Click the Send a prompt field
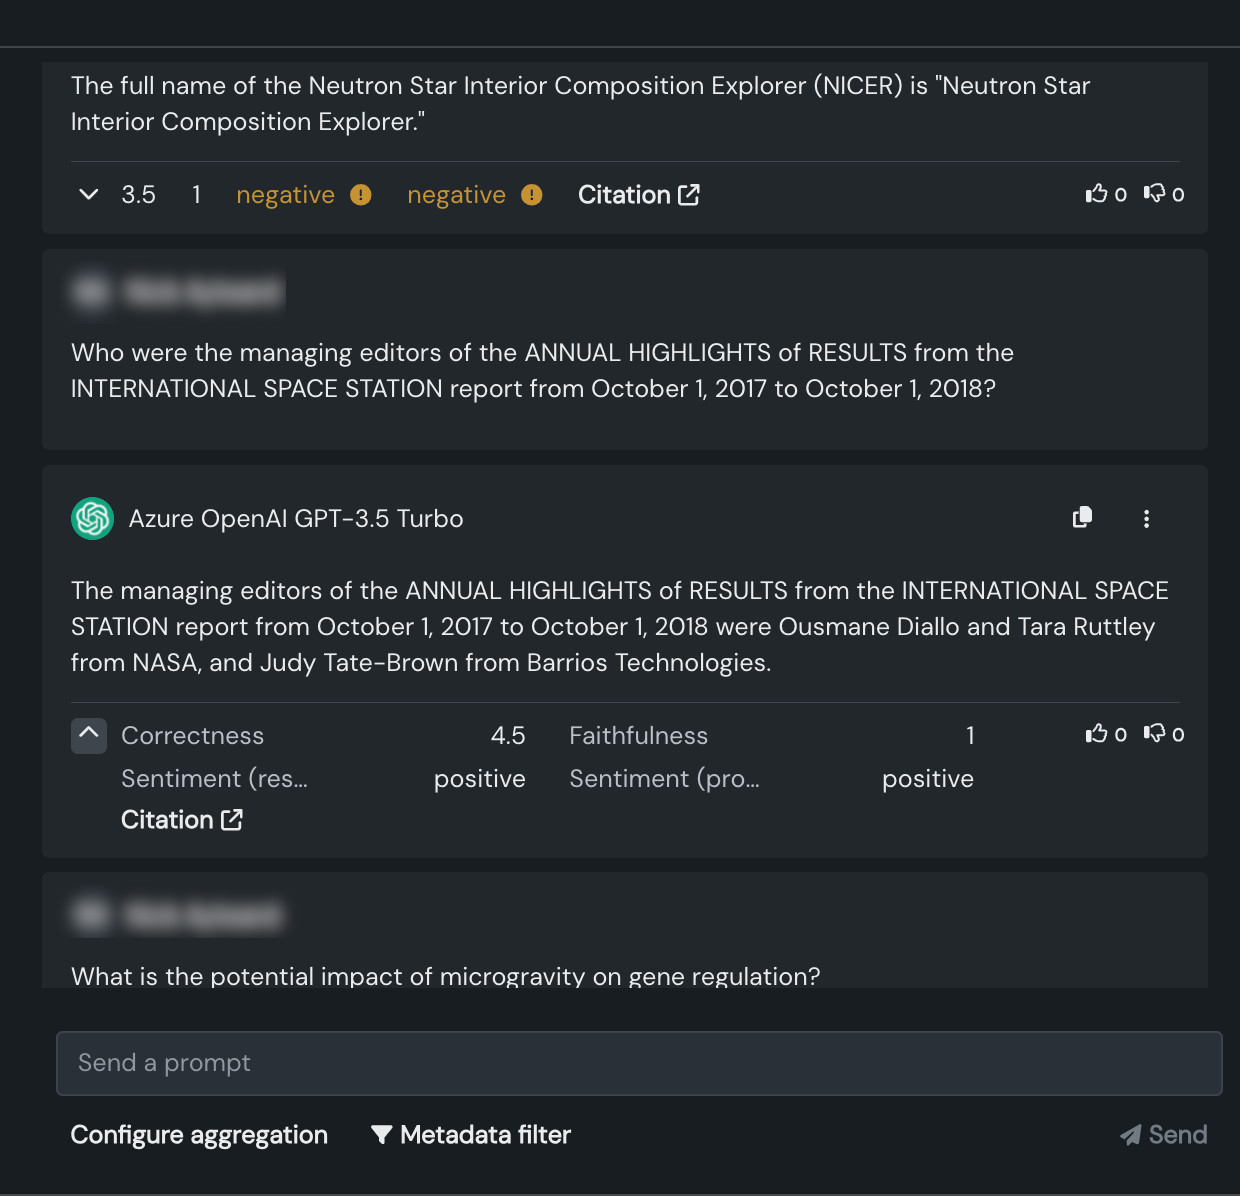Screen dimensions: 1240x1196 pyautogui.click(x=639, y=1063)
